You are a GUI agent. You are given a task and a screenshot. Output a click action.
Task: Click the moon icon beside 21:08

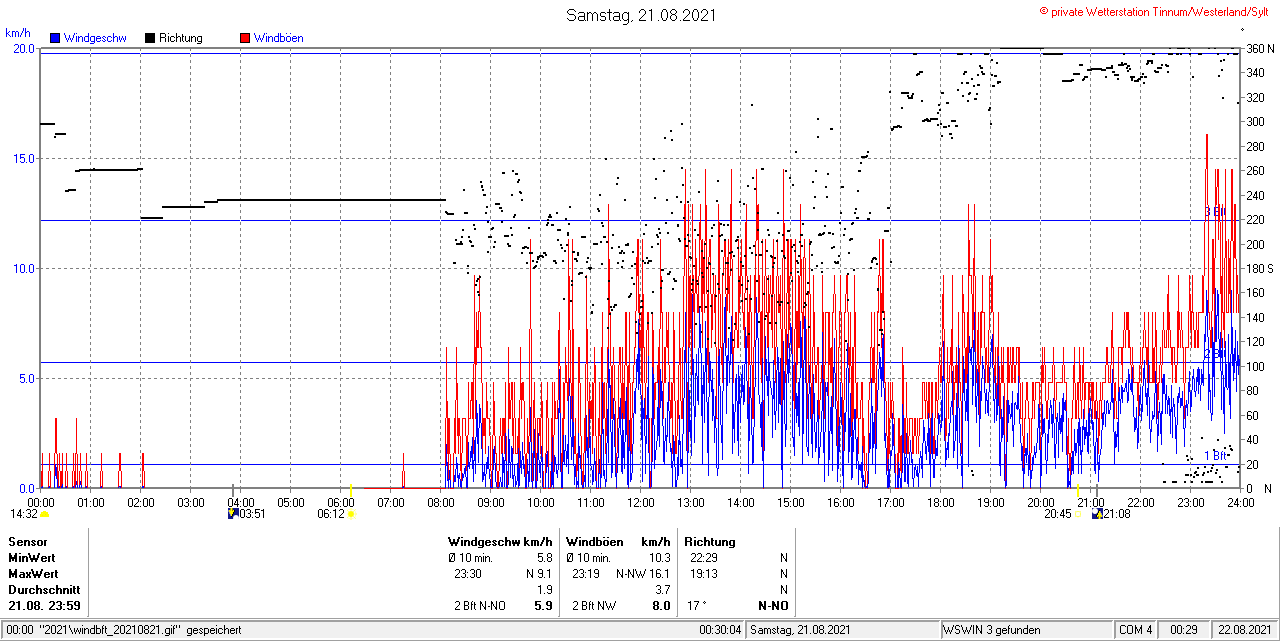(x=1097, y=514)
